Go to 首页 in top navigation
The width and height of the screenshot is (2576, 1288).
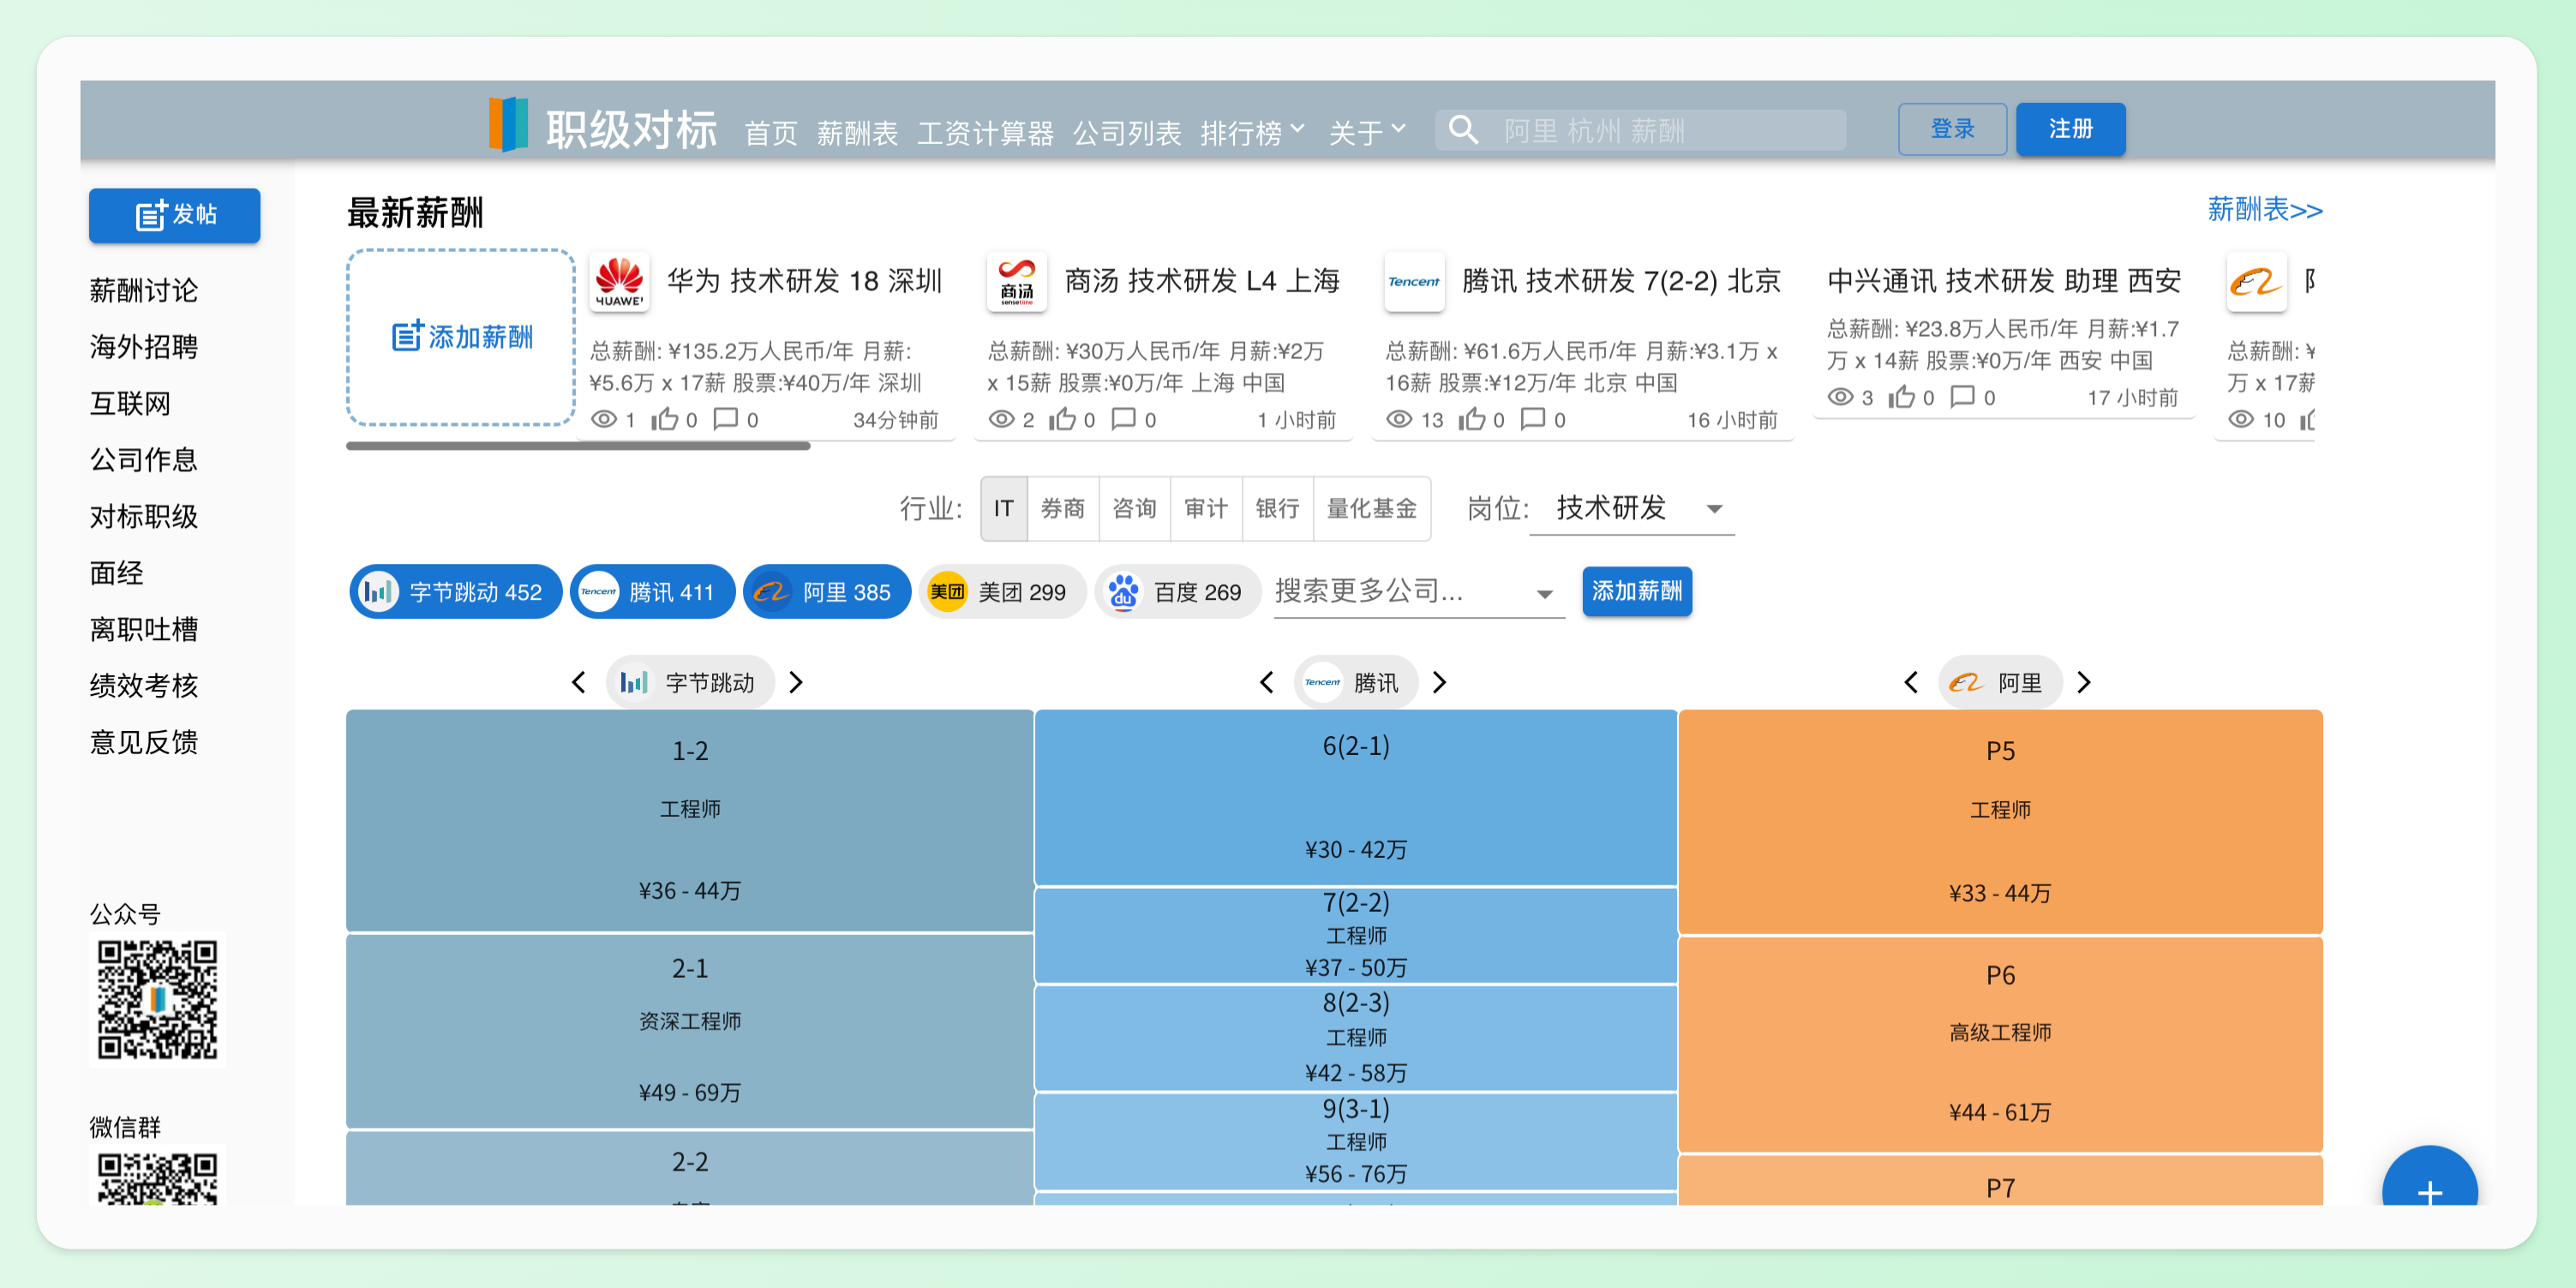770,131
